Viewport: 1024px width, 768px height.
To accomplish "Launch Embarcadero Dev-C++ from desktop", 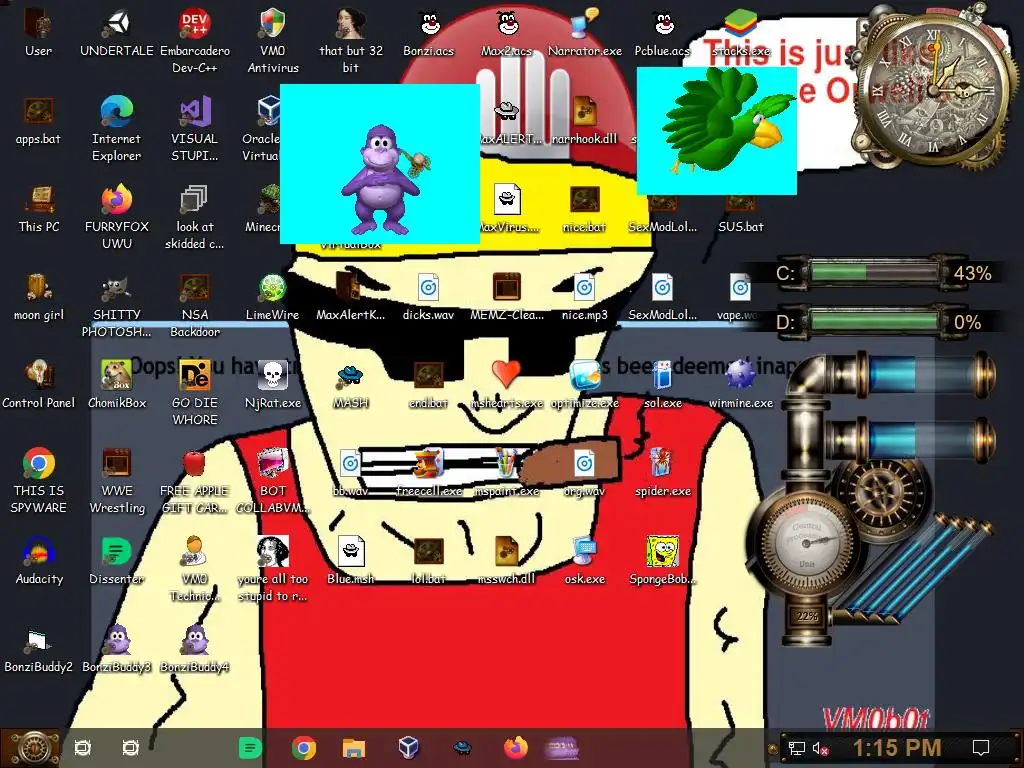I will [x=195, y=40].
